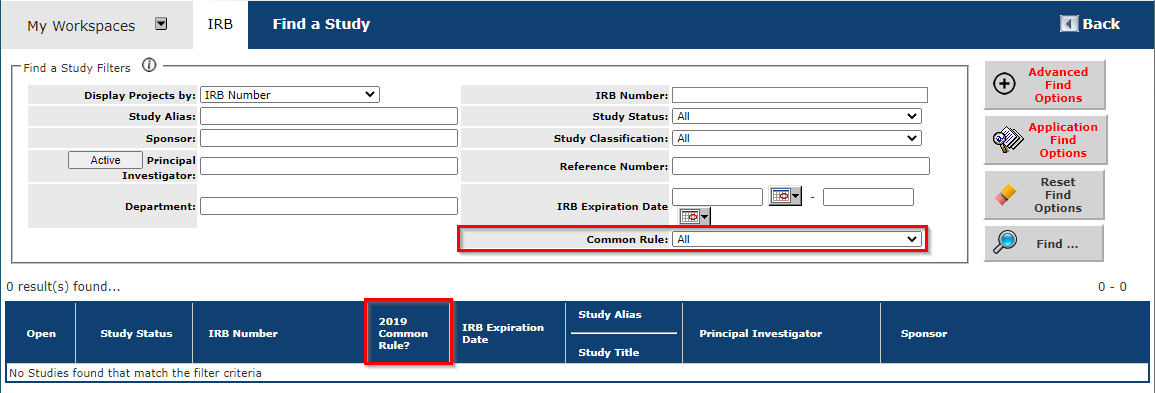Open the Study Status dropdown
1155x393 pixels.
pyautogui.click(x=796, y=116)
